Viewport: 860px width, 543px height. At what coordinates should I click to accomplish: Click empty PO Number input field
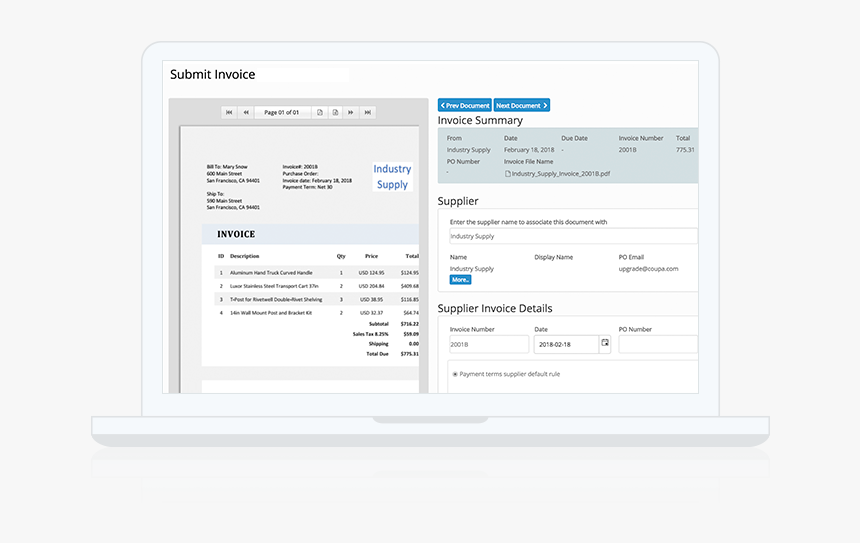658,344
